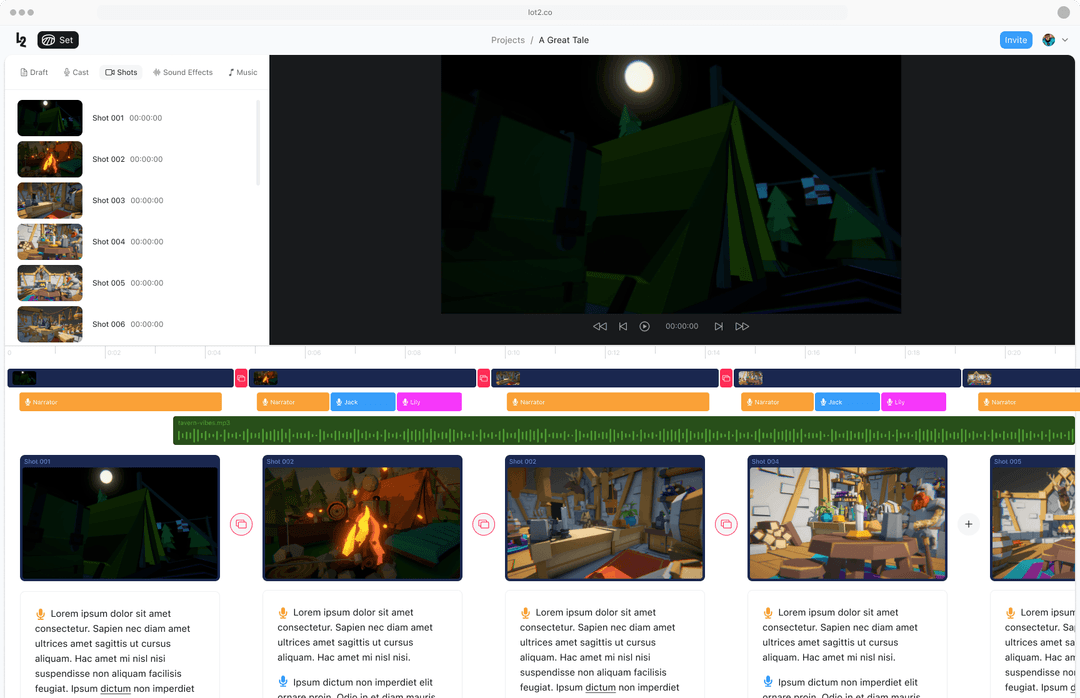Click the orange mic icon in Shot 004 script
Image resolution: width=1080 pixels, height=698 pixels.
click(x=768, y=612)
